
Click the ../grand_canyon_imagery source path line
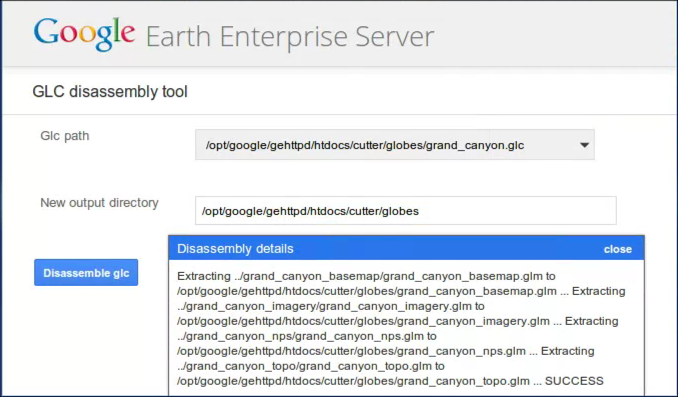(x=331, y=306)
